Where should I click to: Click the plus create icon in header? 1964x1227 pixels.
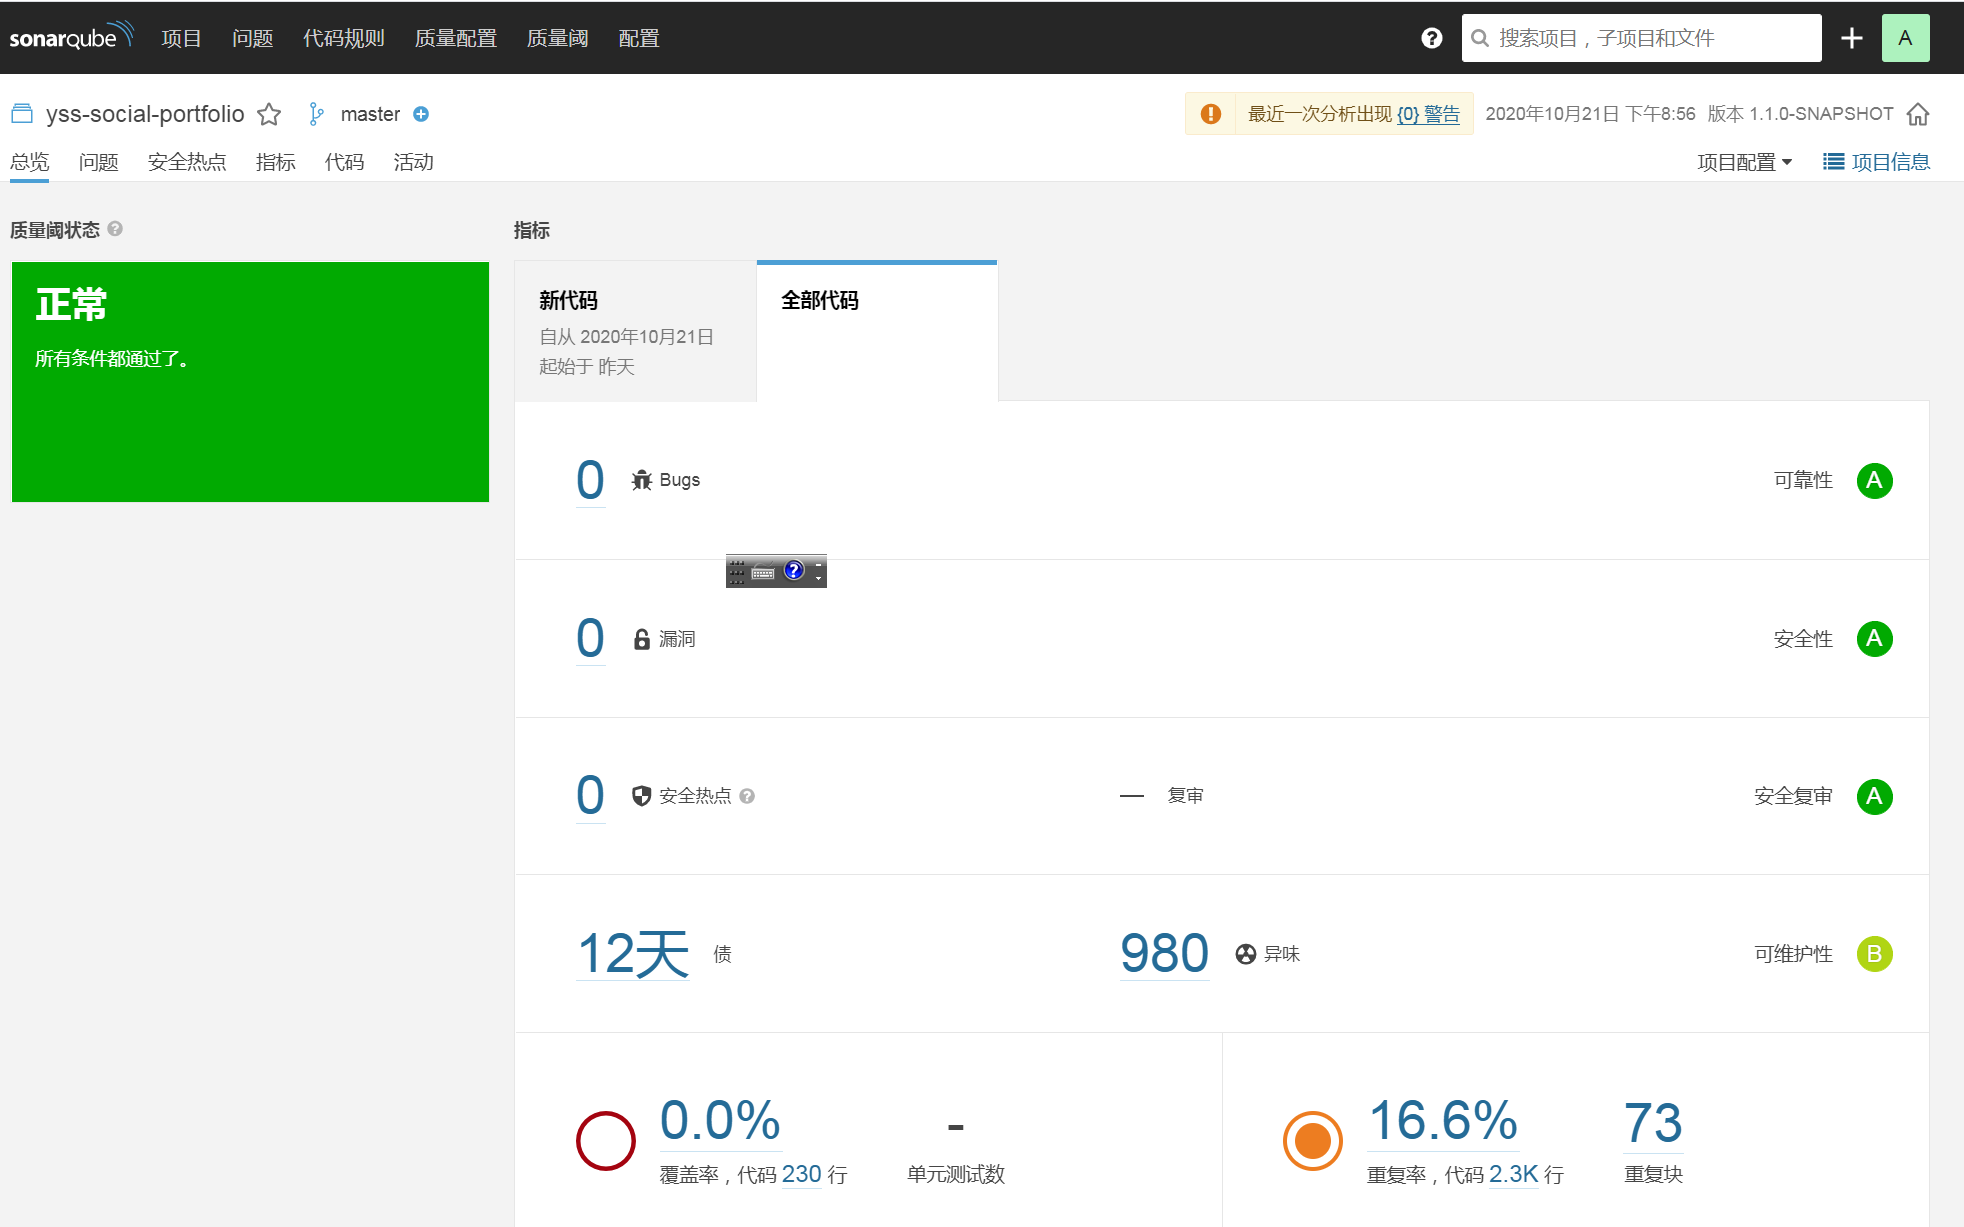[1851, 38]
